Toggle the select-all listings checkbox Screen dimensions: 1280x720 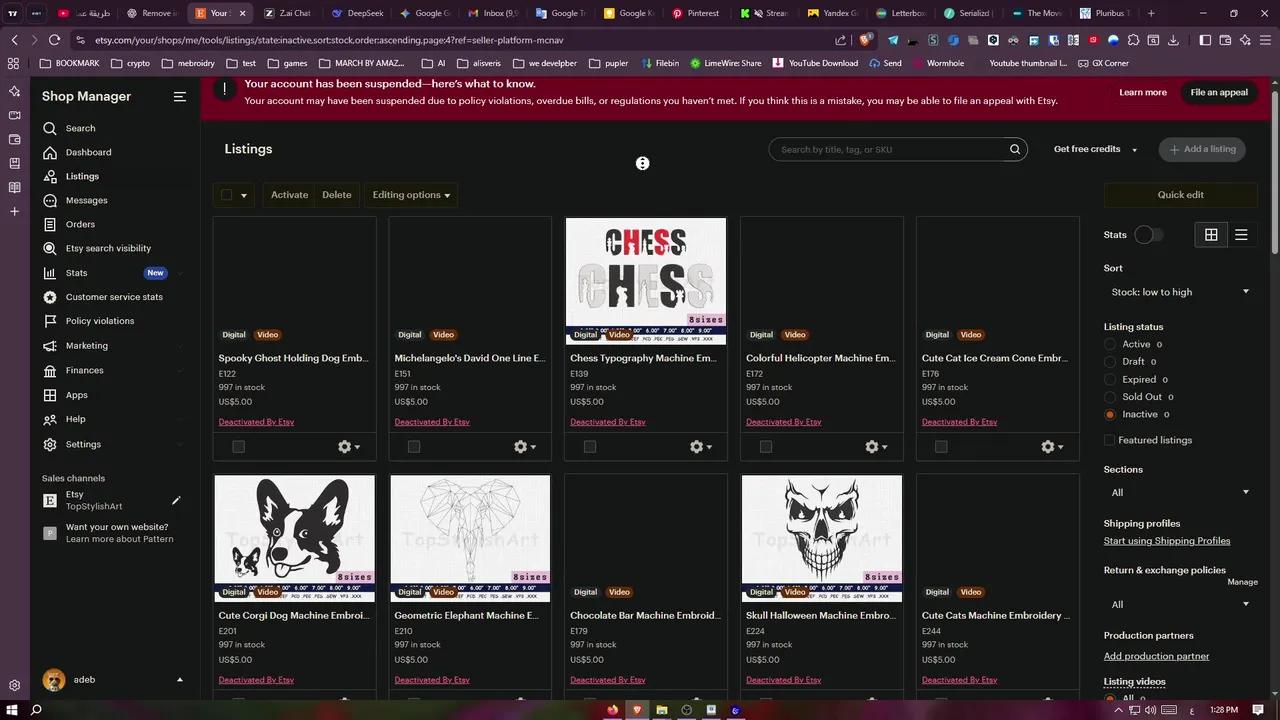click(x=227, y=195)
